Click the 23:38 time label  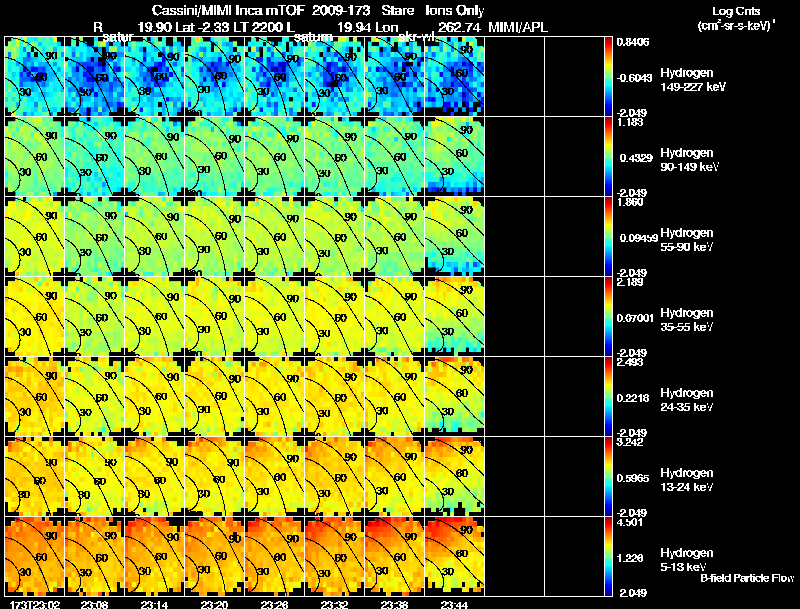394,604
